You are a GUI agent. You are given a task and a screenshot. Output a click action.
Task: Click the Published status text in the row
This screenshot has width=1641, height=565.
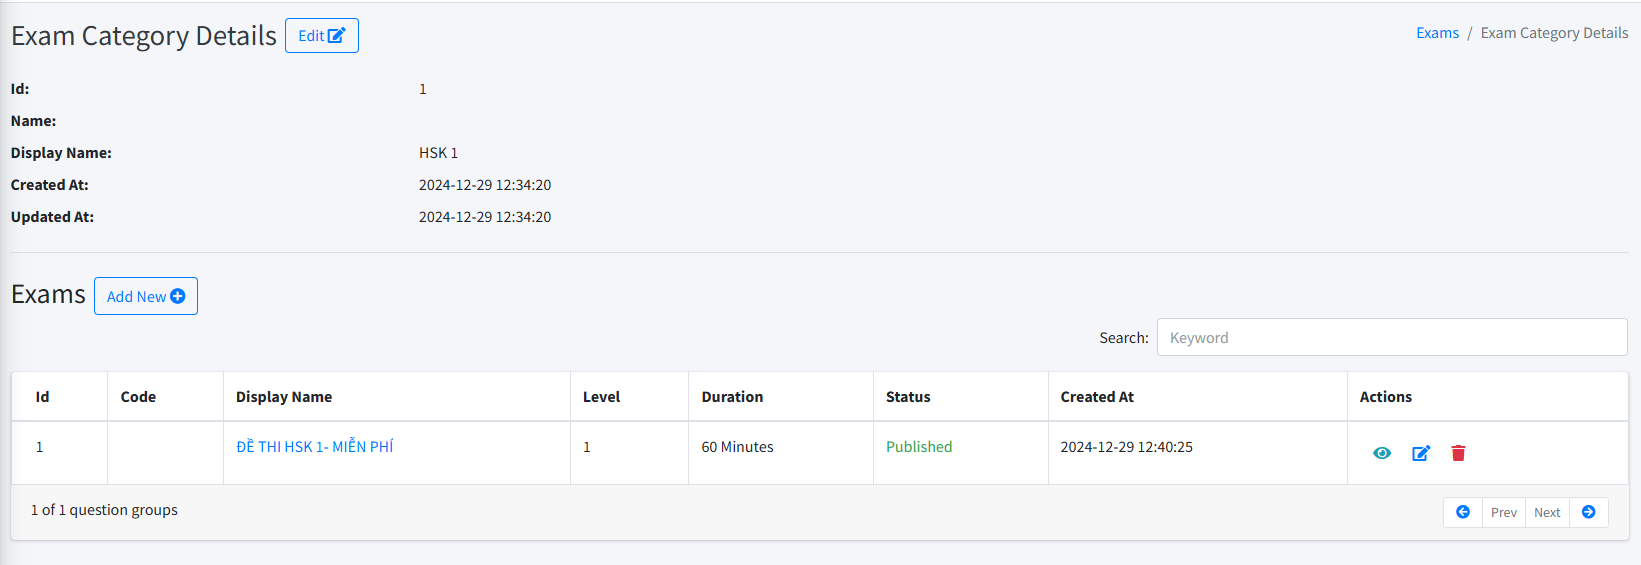click(x=919, y=447)
